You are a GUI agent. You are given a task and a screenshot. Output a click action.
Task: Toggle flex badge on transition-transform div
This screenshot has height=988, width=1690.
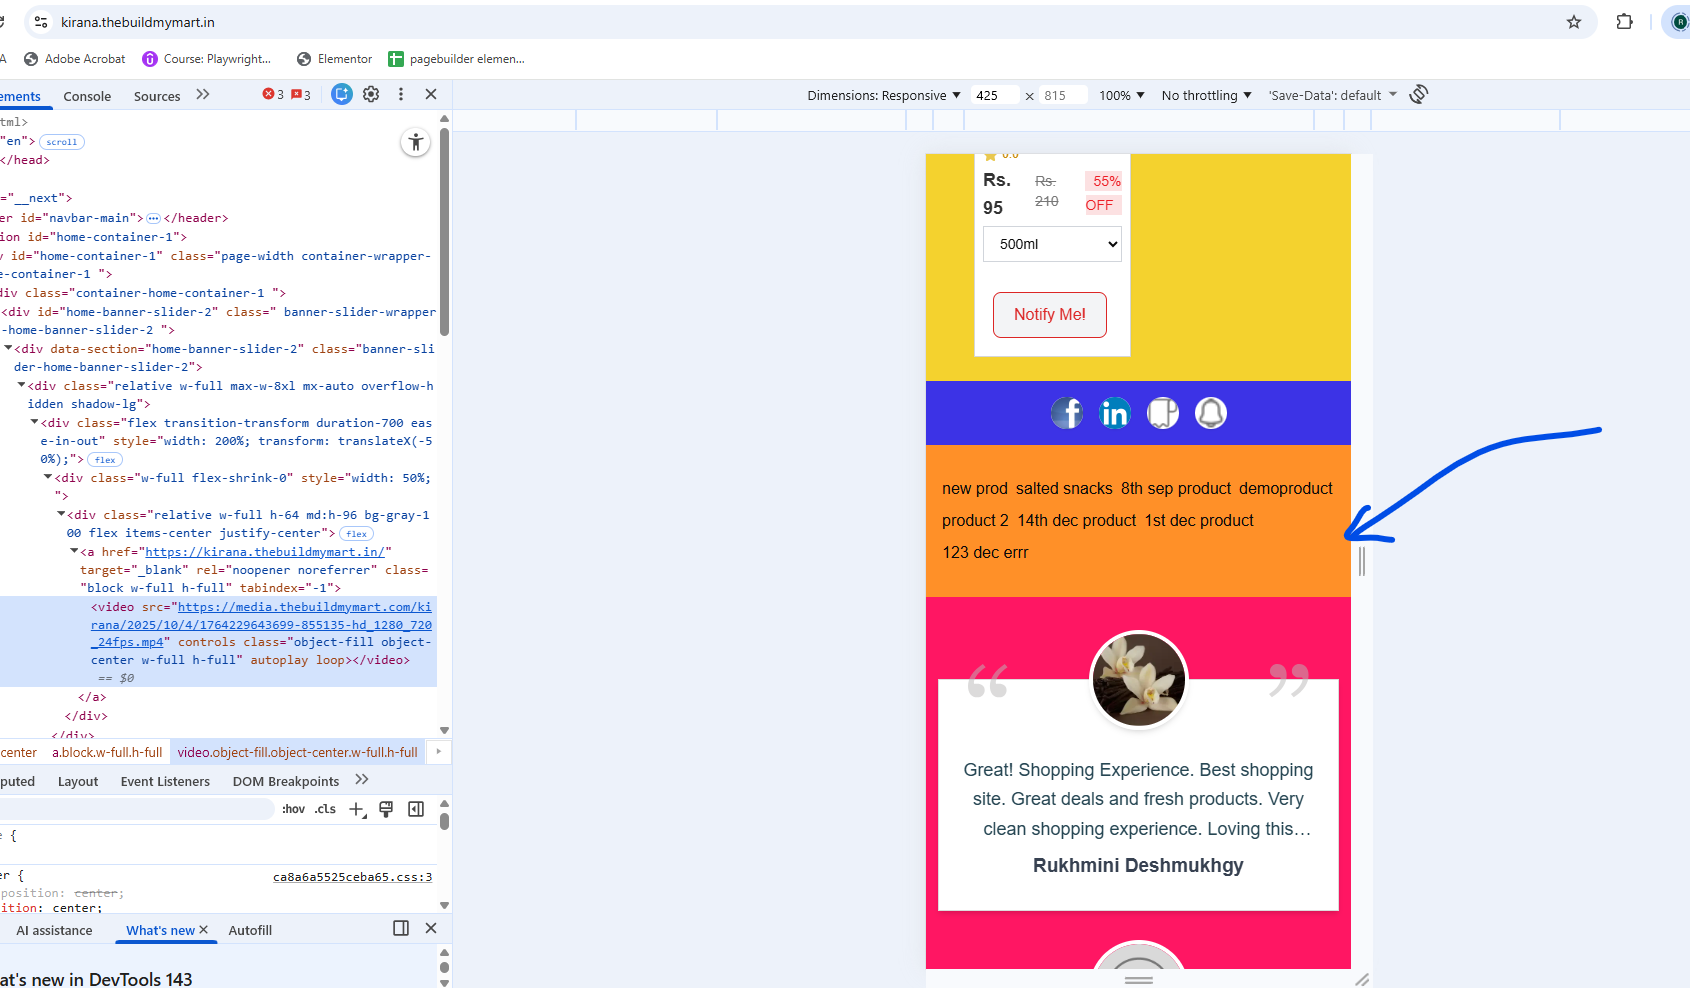[105, 460]
